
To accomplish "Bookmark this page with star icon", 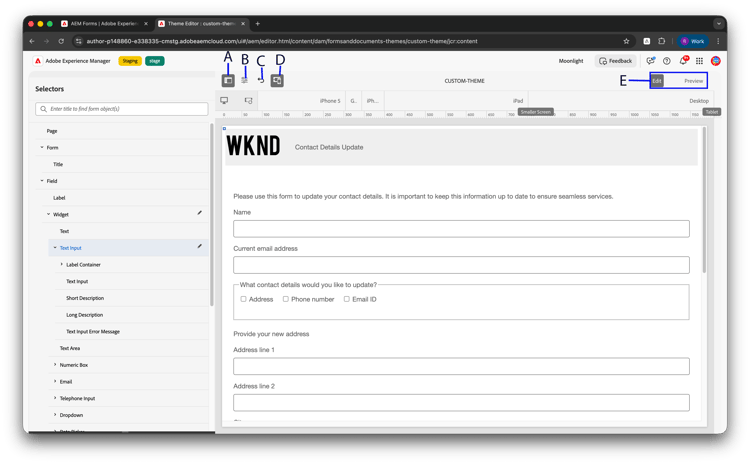I will [626, 41].
